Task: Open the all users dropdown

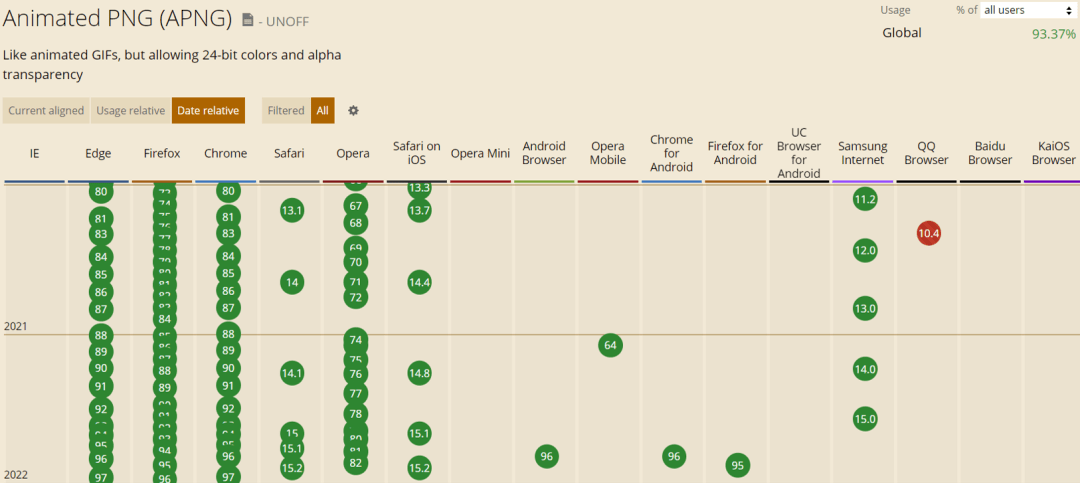Action: [x=1027, y=10]
